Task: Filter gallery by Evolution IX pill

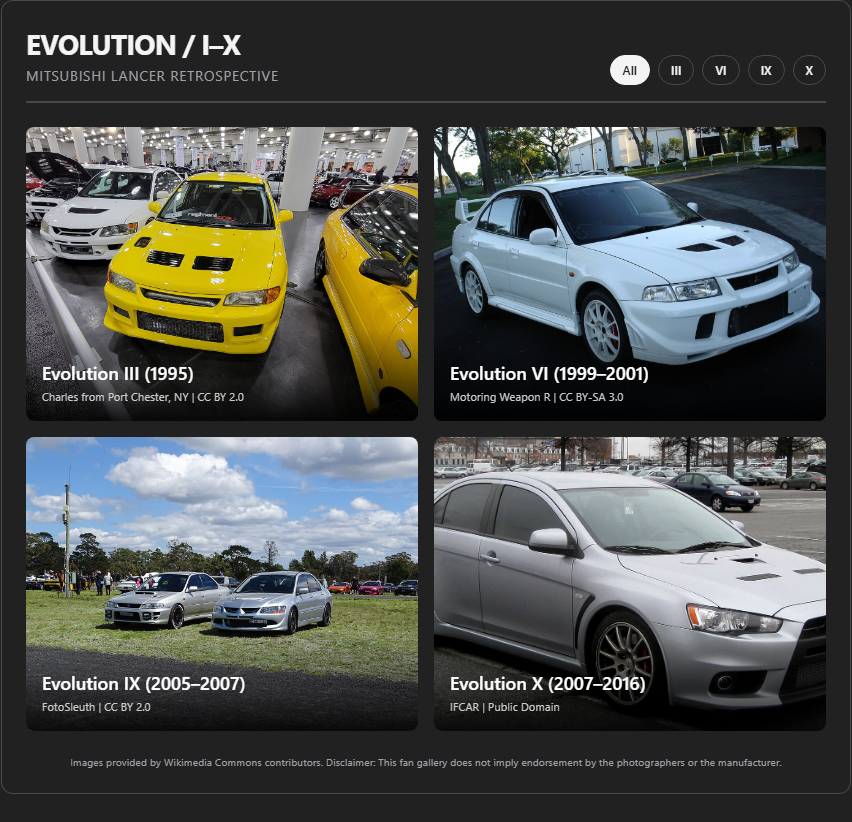Action: (766, 70)
